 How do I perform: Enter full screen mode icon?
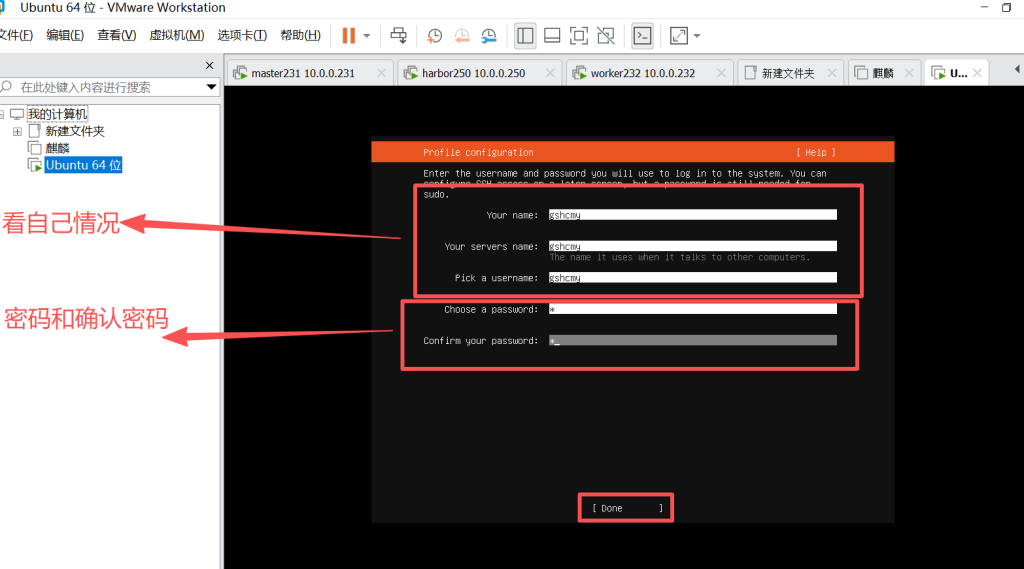coord(578,36)
